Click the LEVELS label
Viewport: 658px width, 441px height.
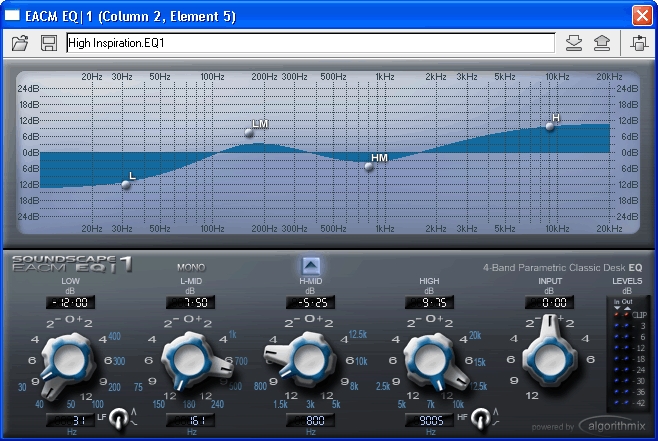[627, 281]
